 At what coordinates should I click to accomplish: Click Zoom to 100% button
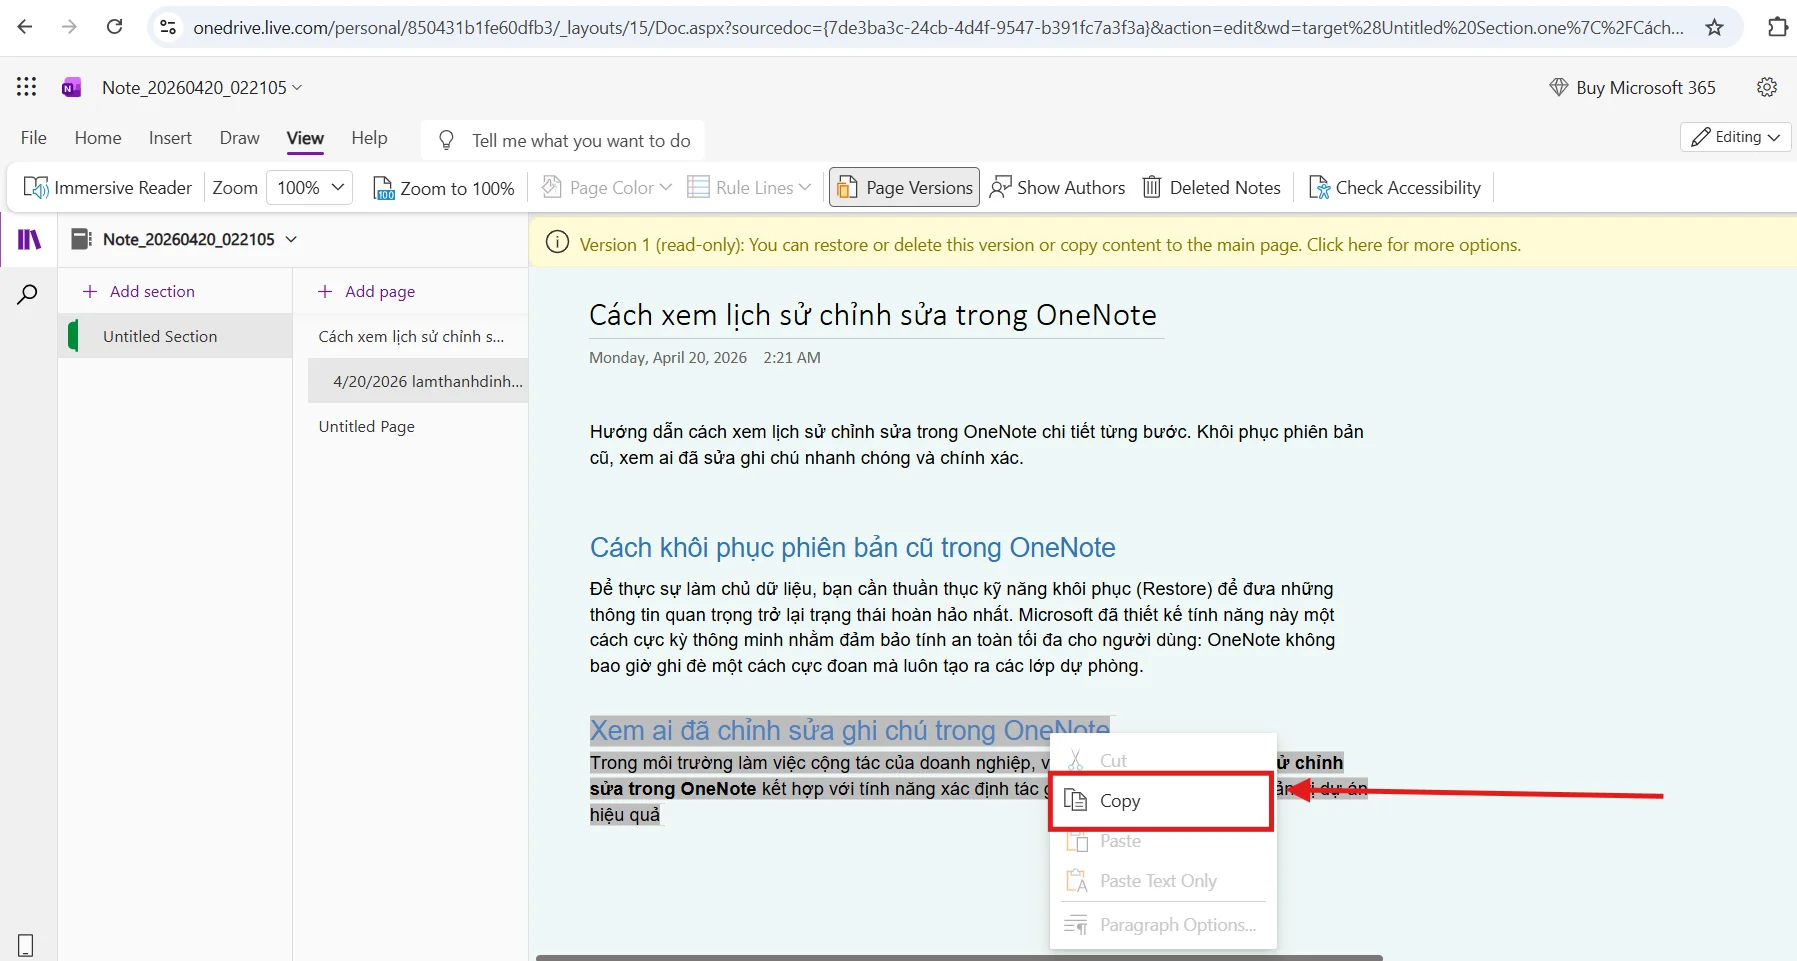(444, 187)
